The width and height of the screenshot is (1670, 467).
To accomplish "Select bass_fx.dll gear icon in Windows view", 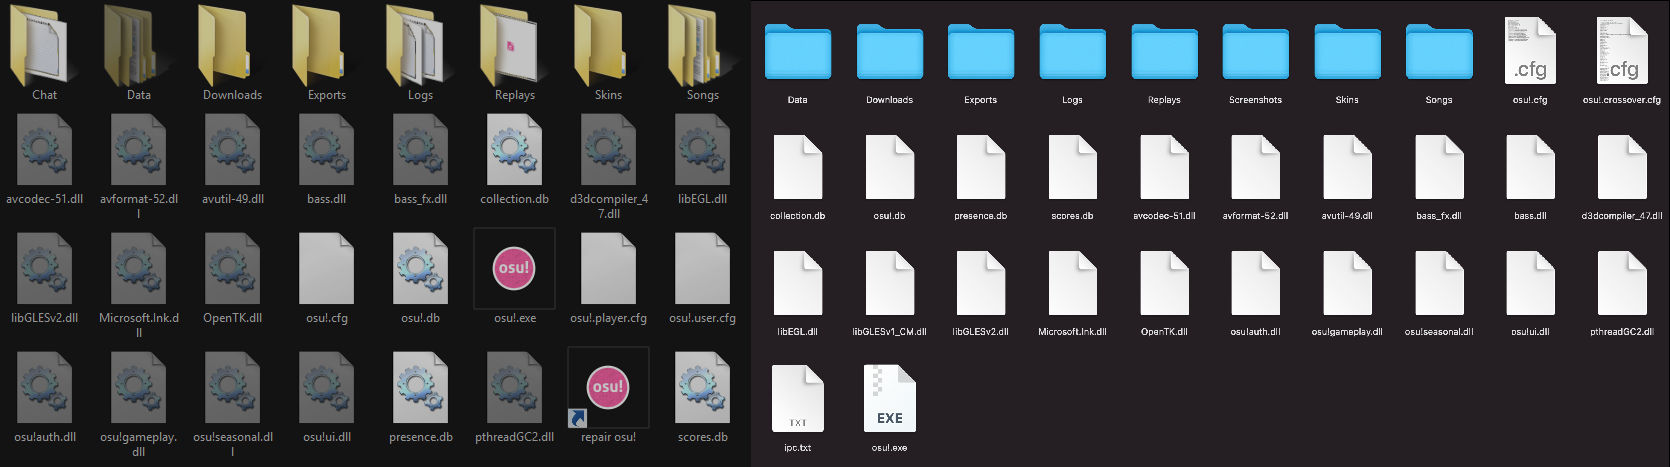I will pyautogui.click(x=421, y=150).
